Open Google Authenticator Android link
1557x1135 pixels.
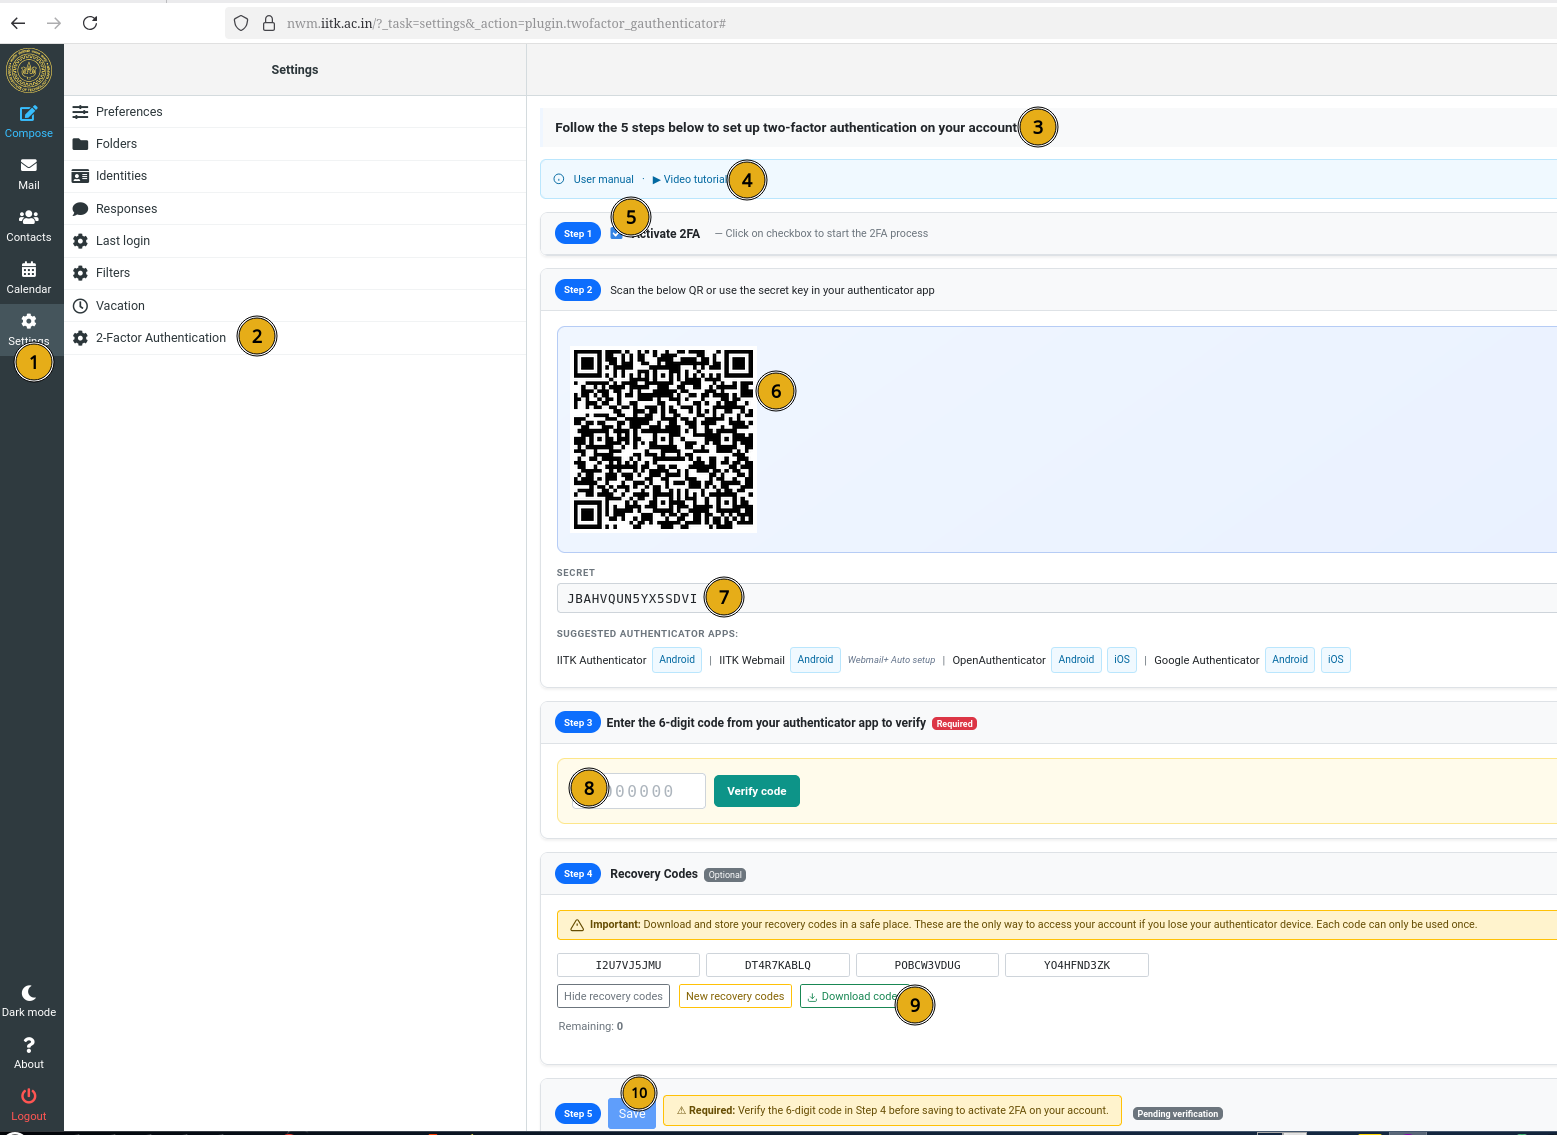(1290, 660)
